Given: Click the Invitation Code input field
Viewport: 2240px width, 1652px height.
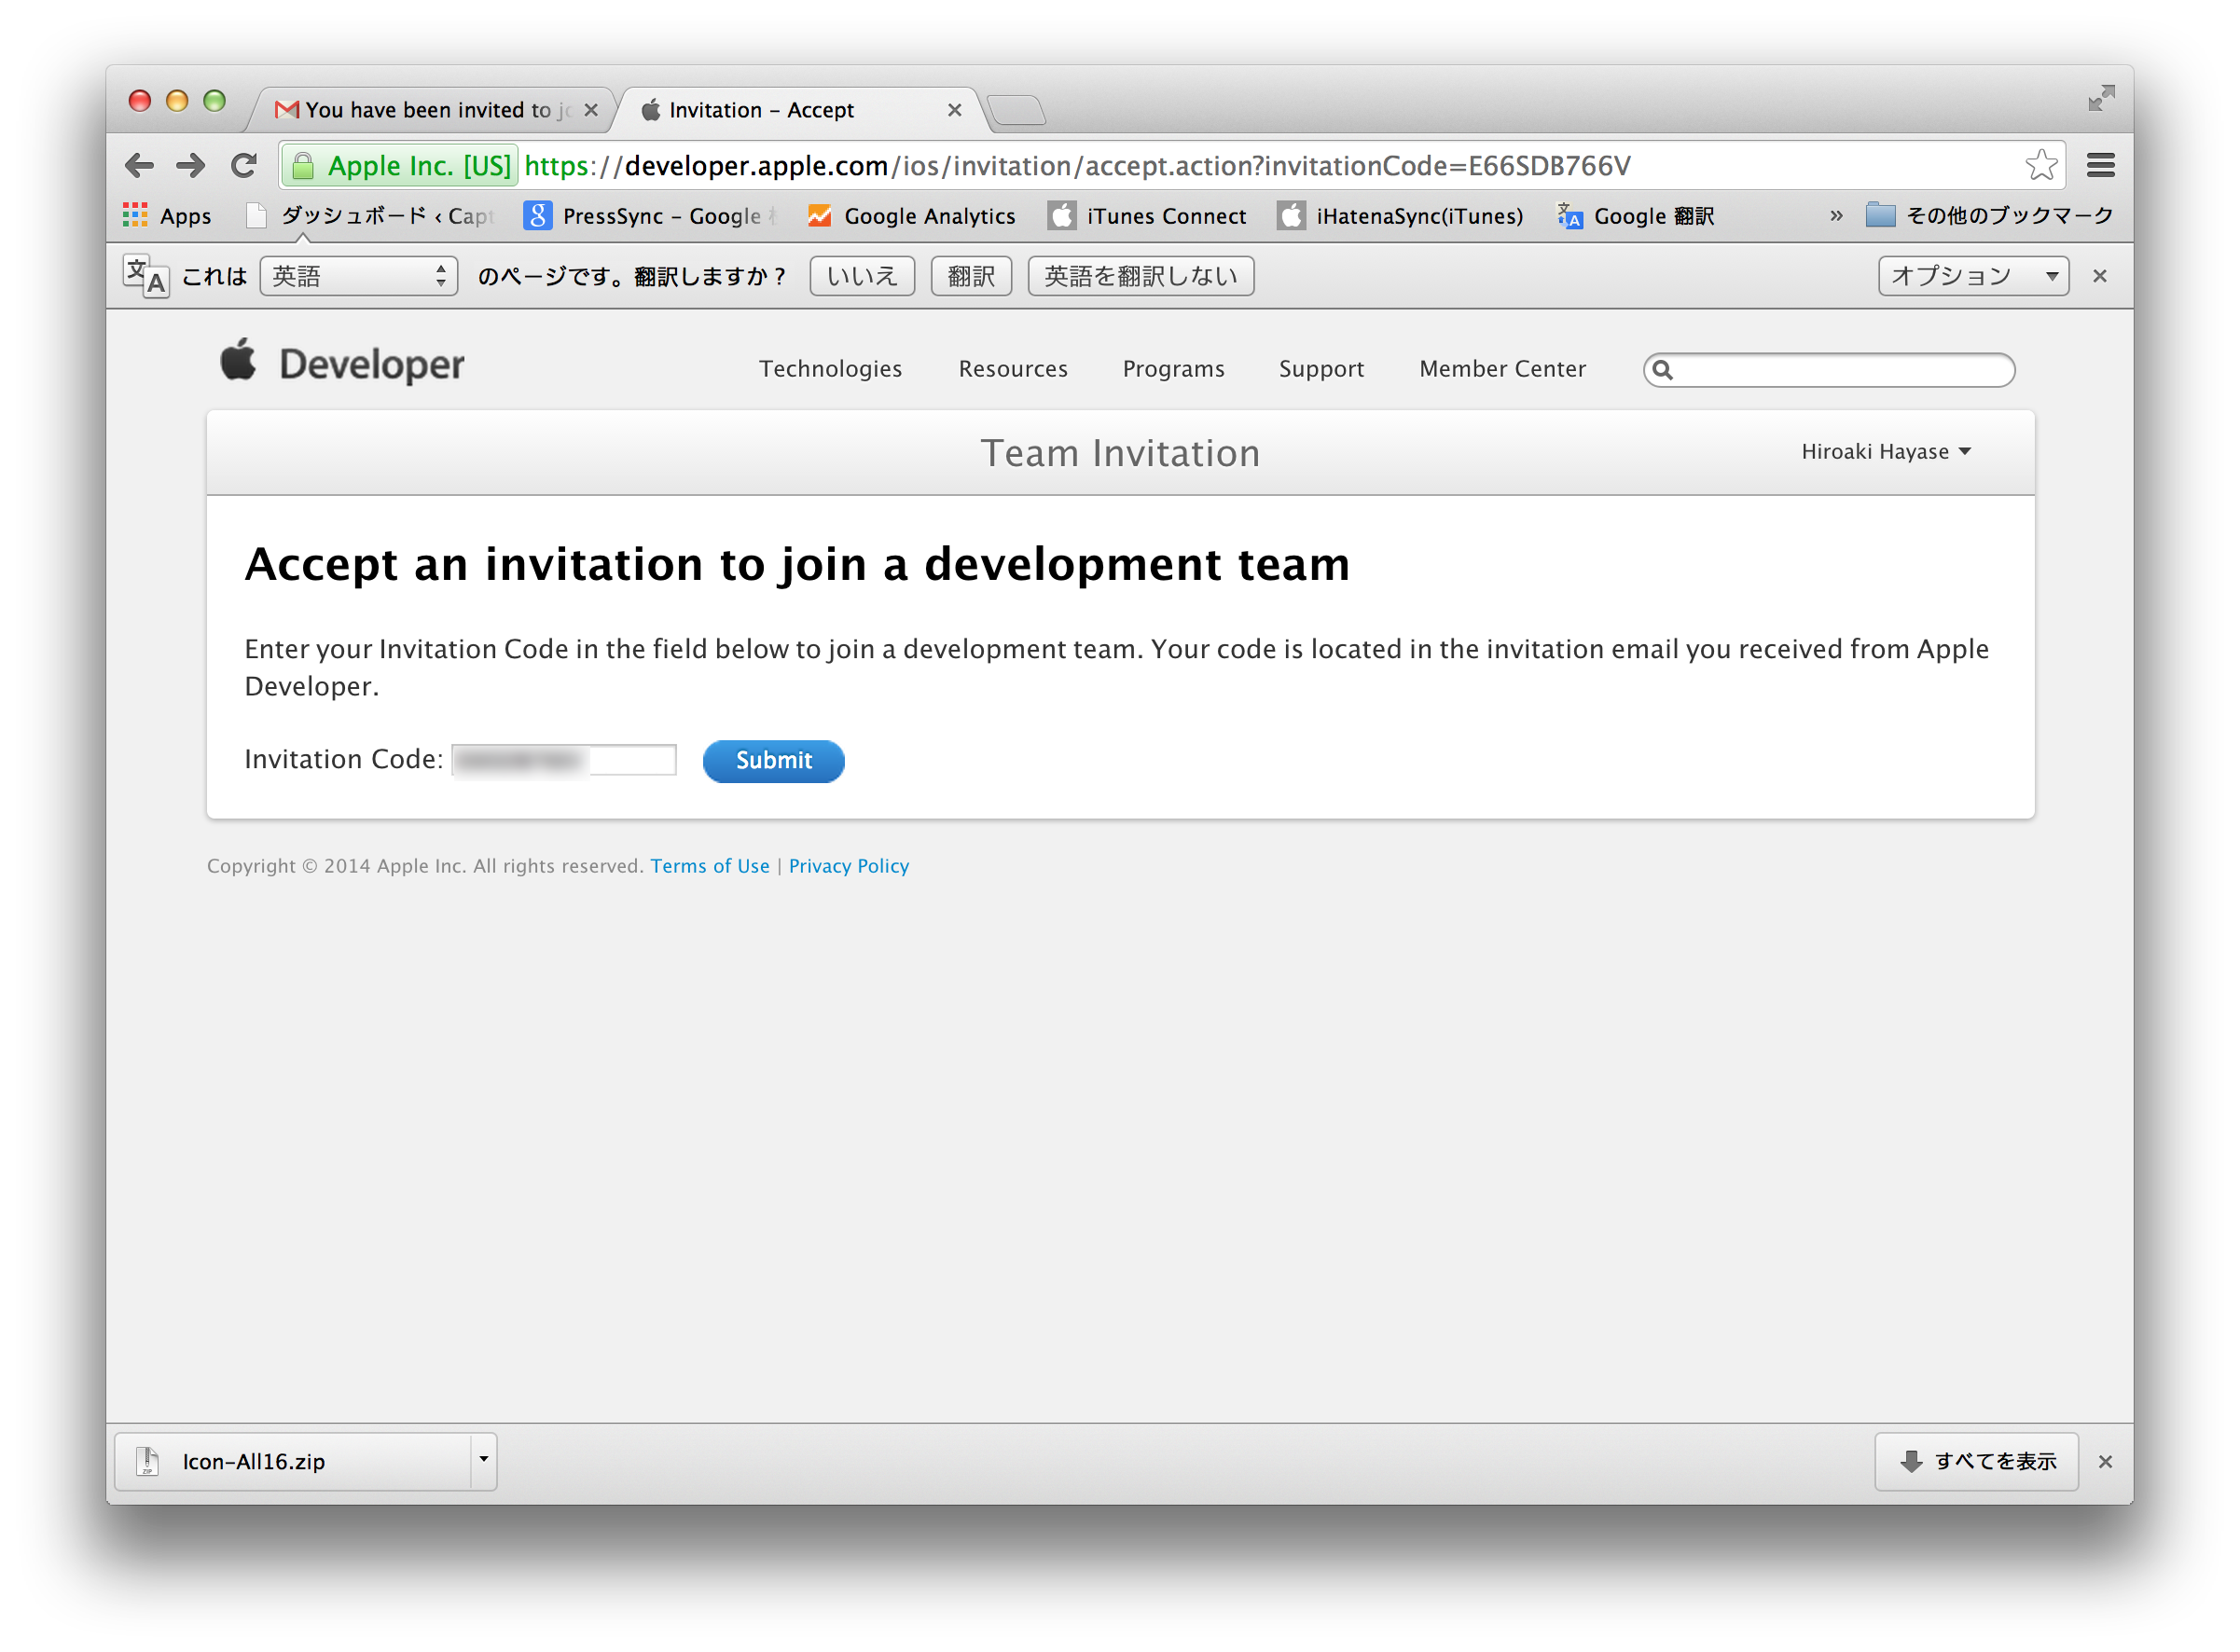Looking at the screenshot, I should pos(564,761).
